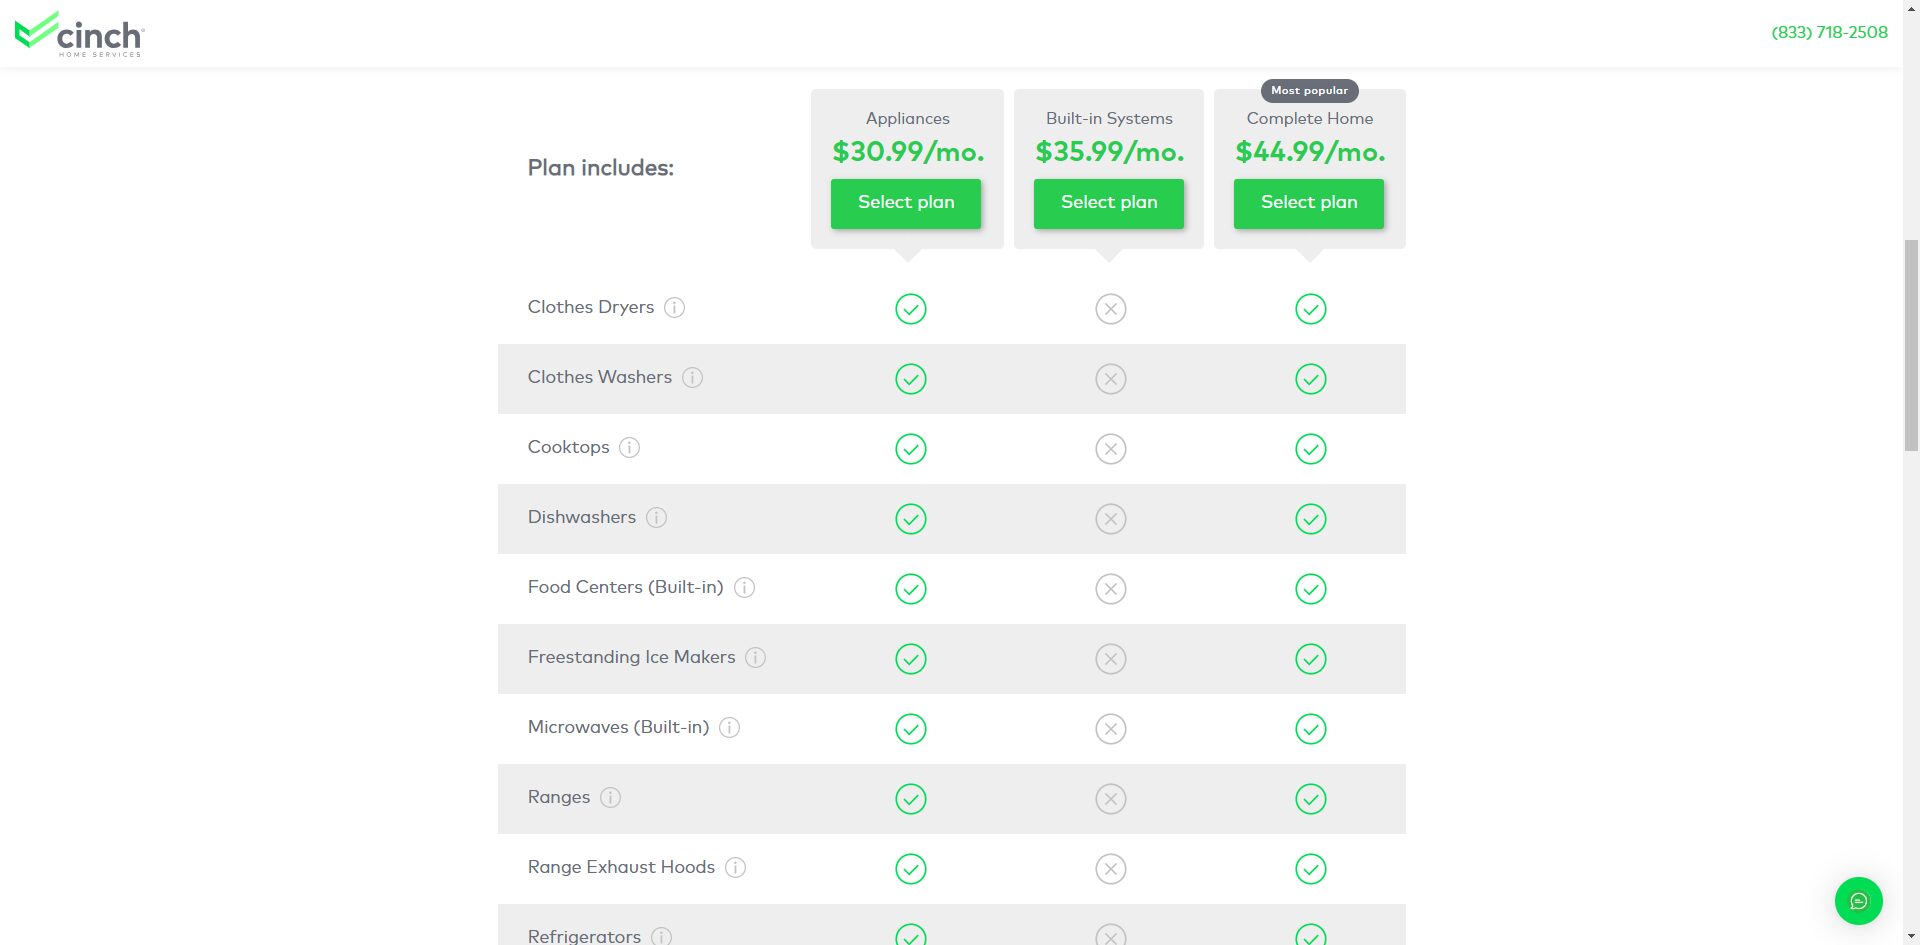
Task: View Cooktops coverage details via info icon
Action: (x=629, y=448)
